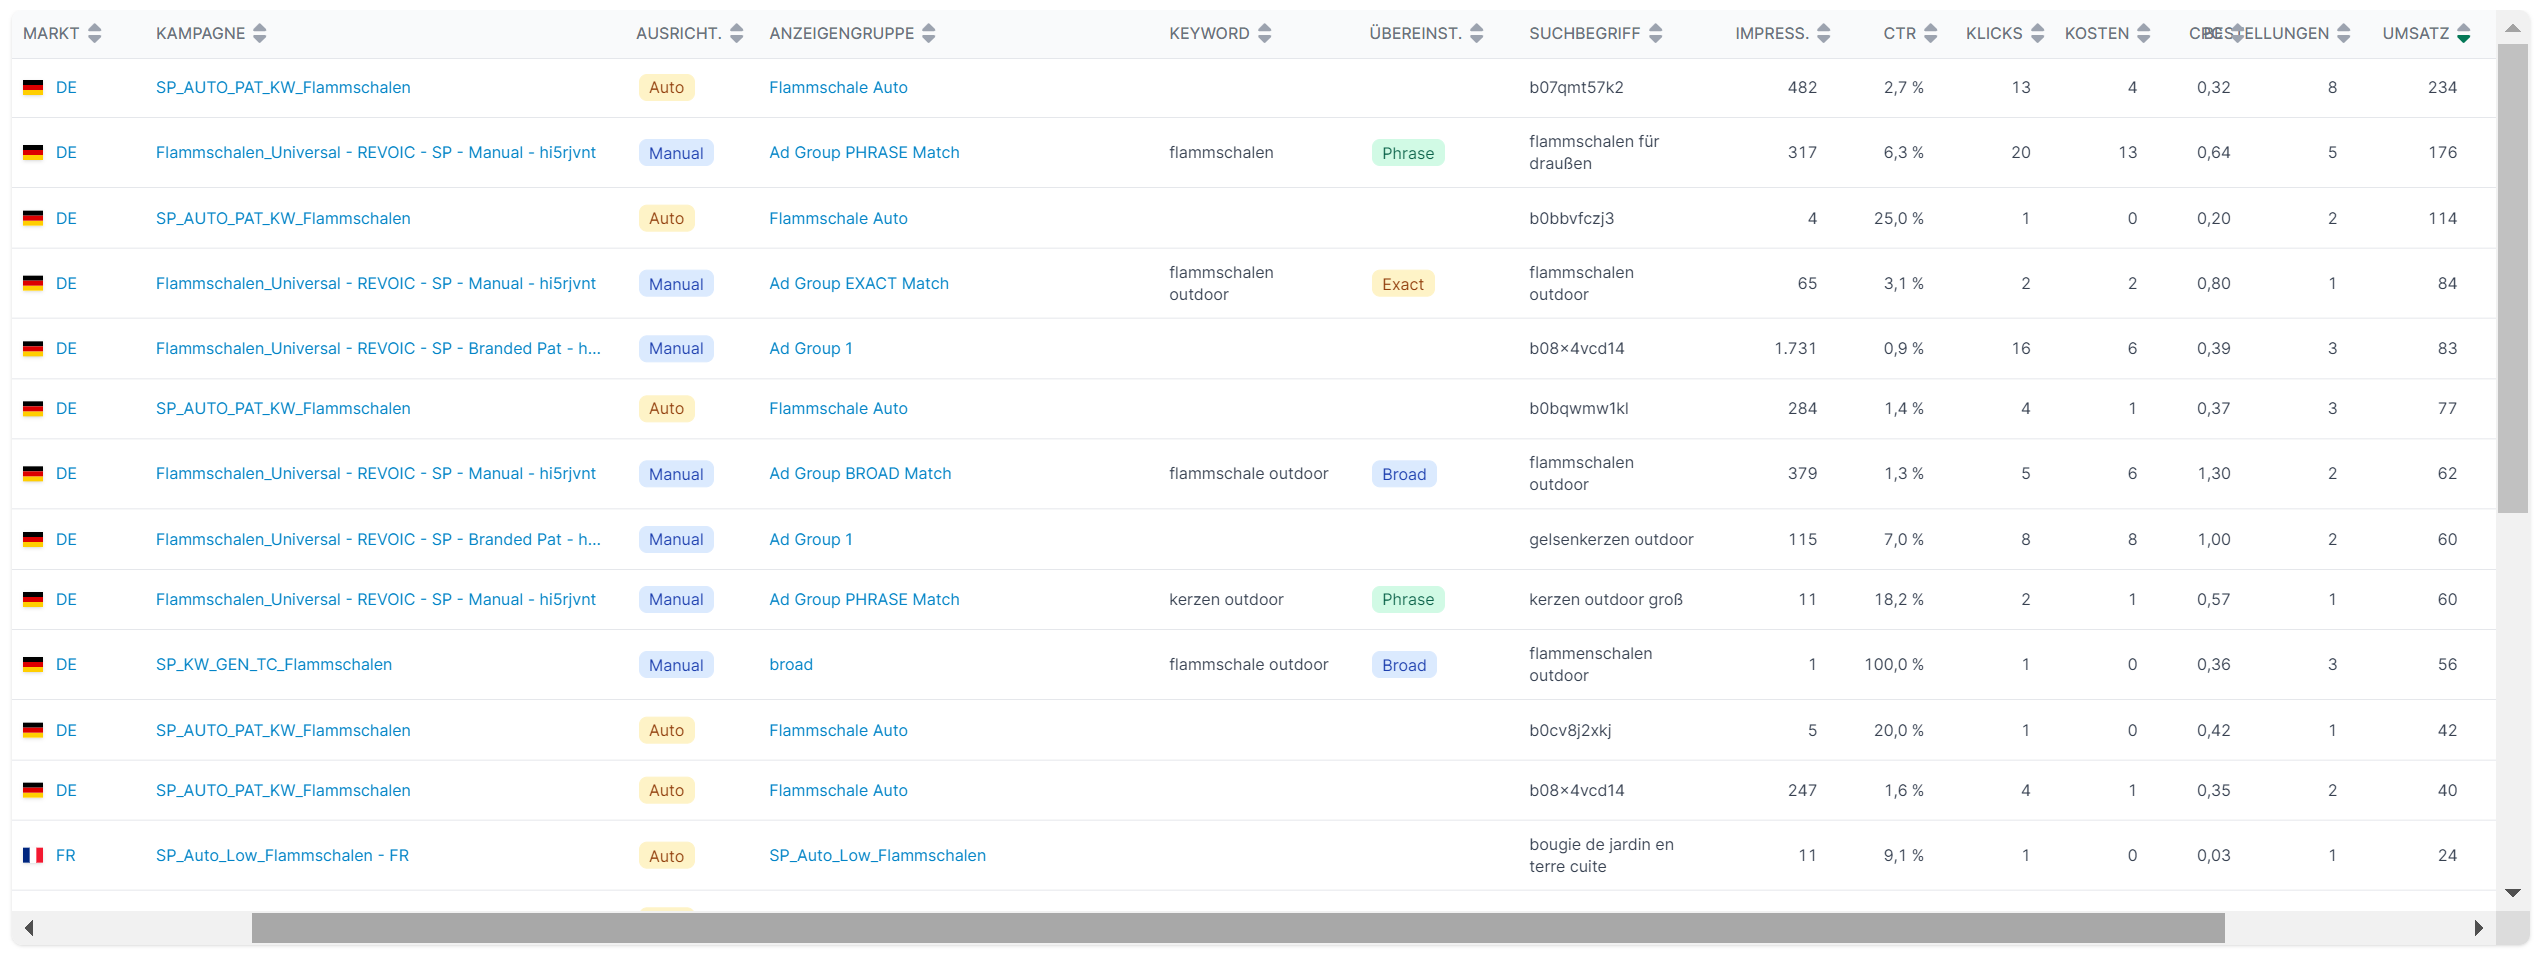Sort by IMPRESS. column arrows
Image resolution: width=2538 pixels, height=956 pixels.
point(1823,33)
